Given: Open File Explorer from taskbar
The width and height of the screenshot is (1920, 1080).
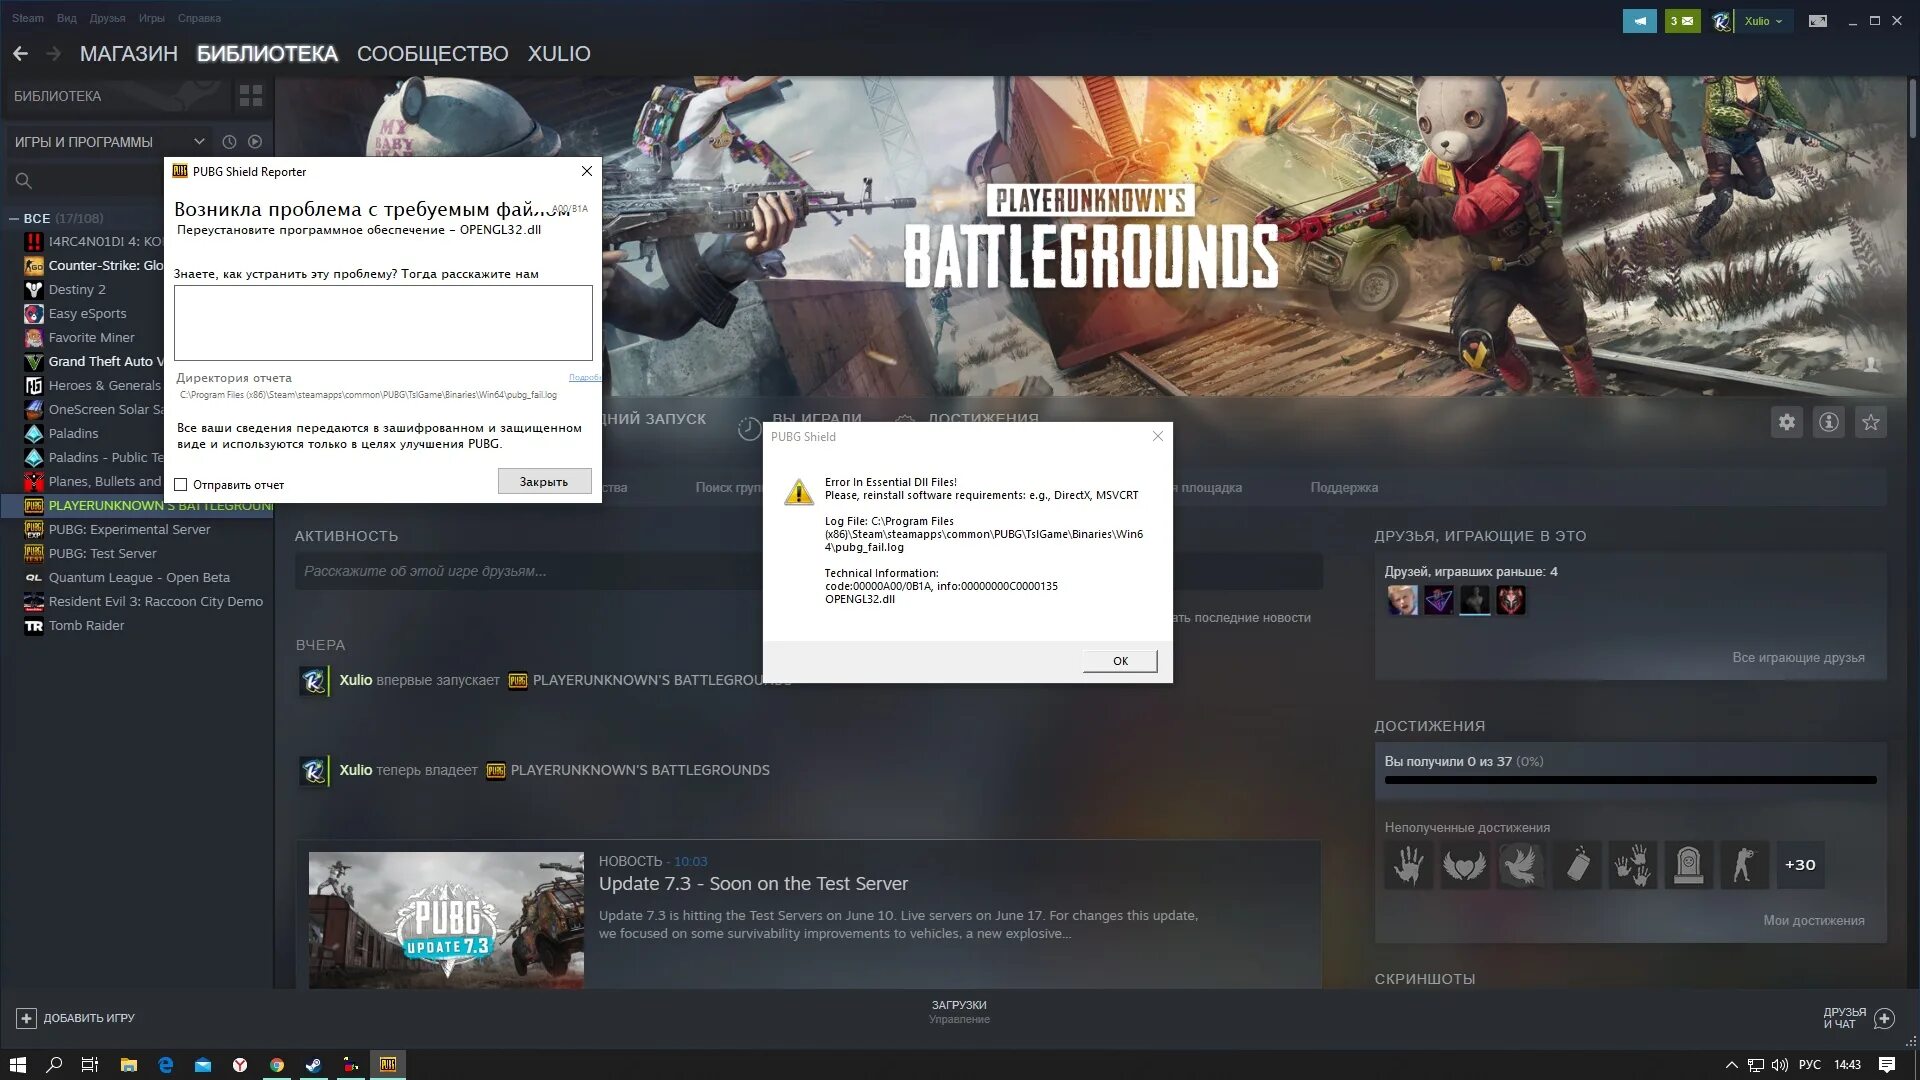Looking at the screenshot, I should tap(128, 1065).
